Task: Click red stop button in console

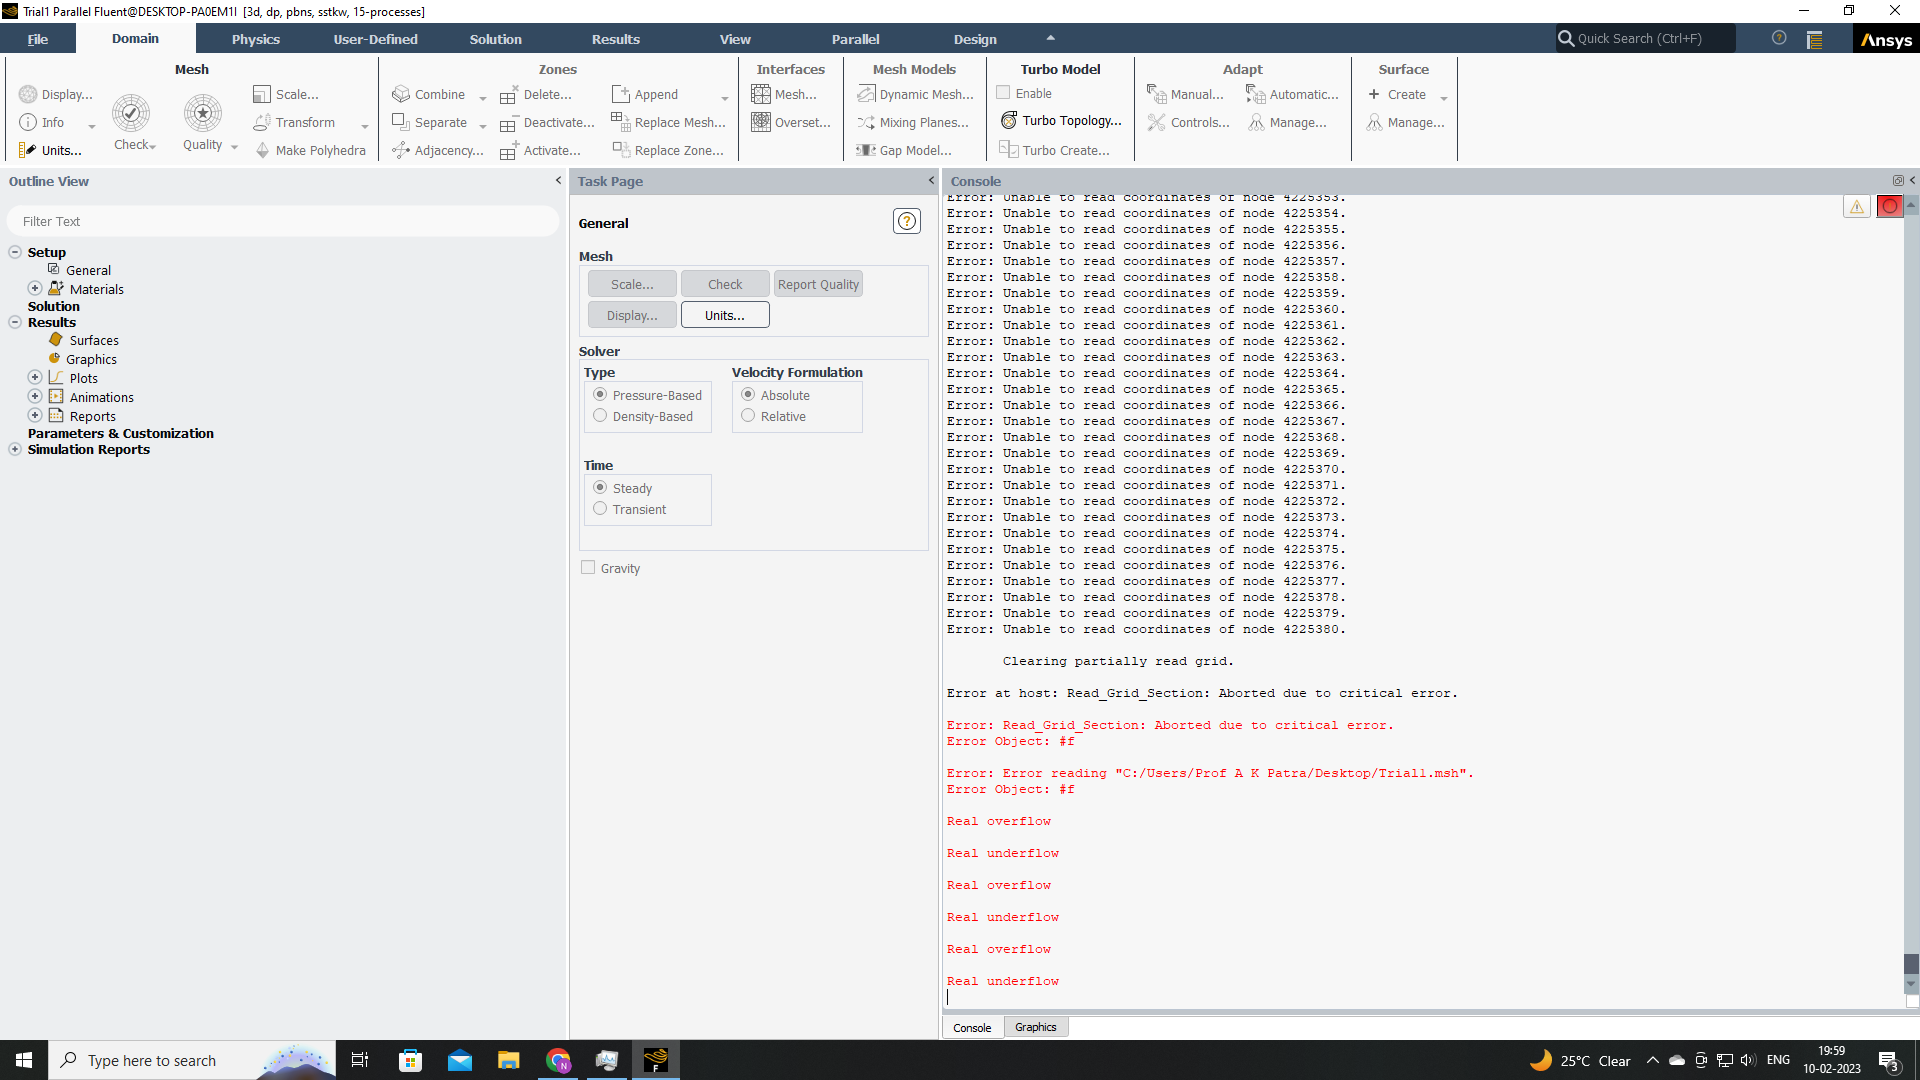Action: [1889, 206]
